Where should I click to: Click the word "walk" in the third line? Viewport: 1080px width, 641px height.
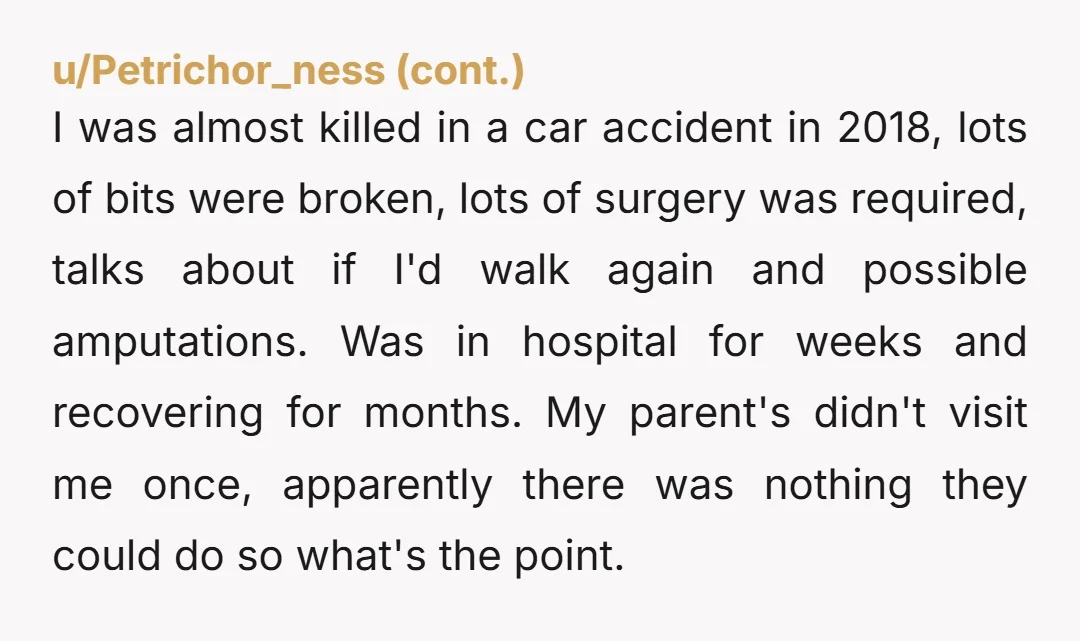[x=525, y=270]
